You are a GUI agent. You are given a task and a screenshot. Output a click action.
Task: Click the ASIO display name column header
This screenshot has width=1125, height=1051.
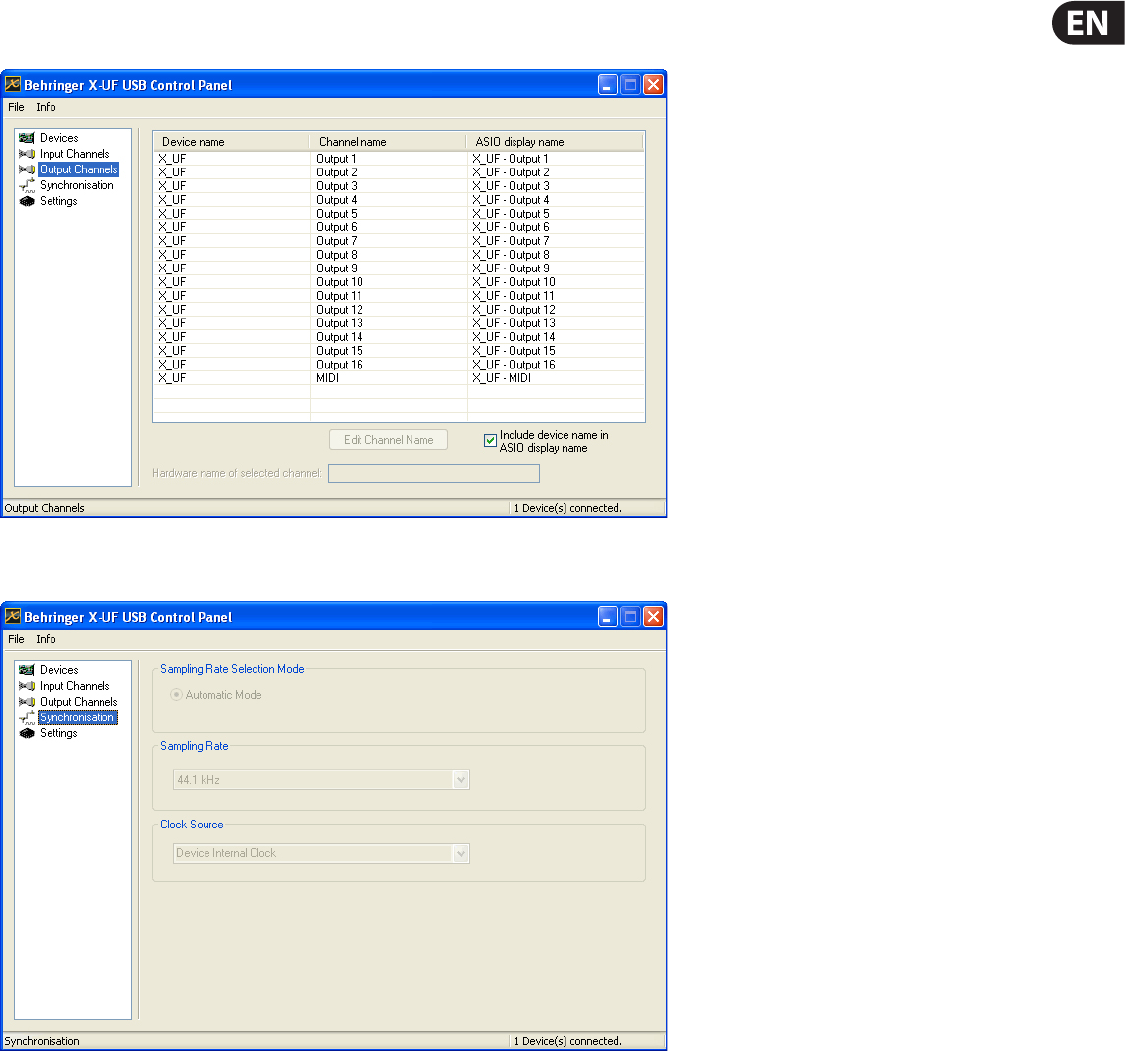[x=555, y=142]
